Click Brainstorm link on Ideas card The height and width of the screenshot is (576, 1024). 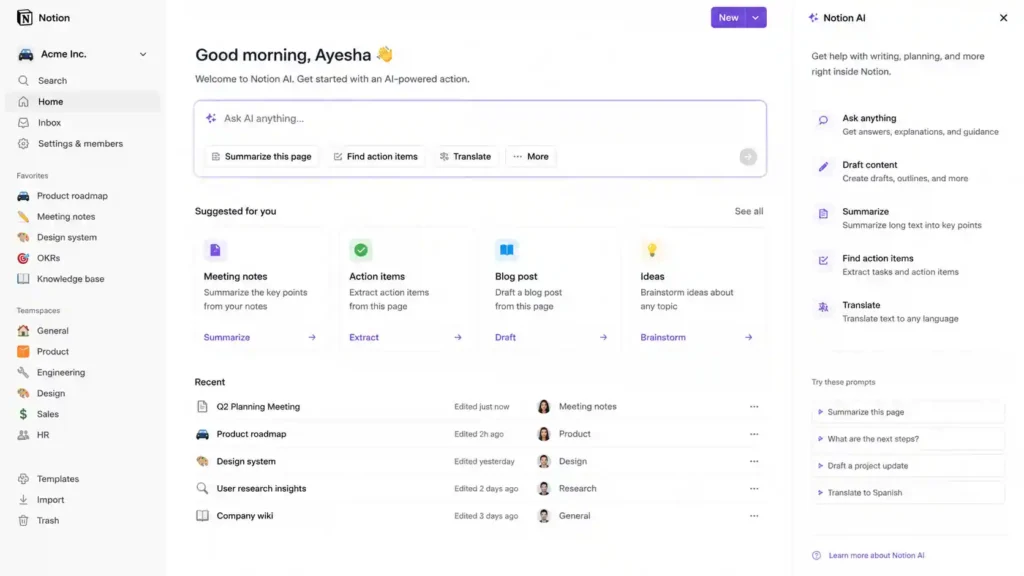663,337
